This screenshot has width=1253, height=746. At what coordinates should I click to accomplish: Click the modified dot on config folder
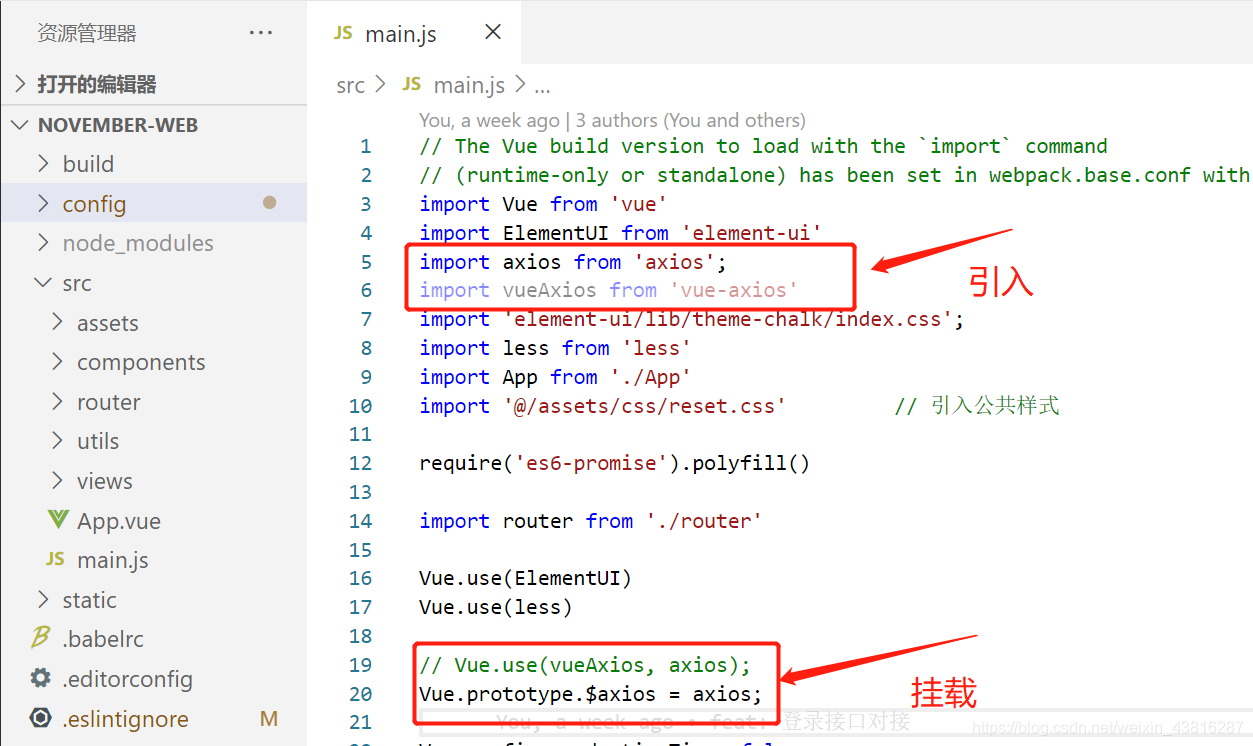(269, 203)
